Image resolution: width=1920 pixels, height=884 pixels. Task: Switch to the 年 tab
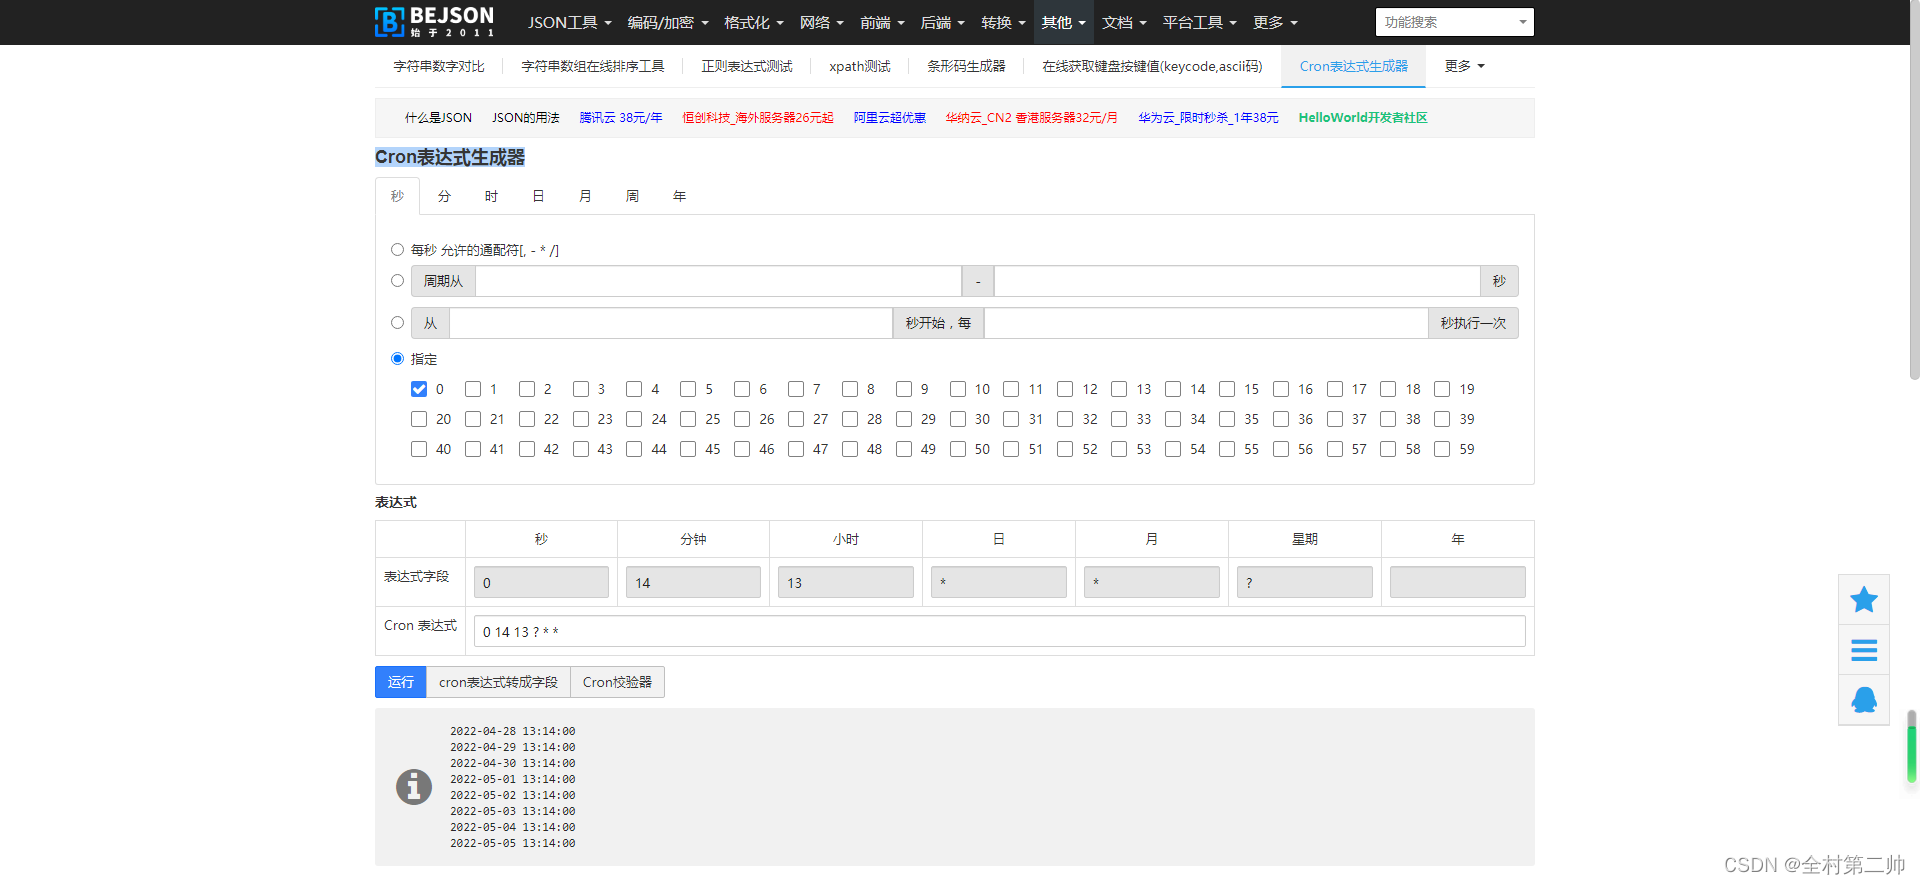[x=679, y=196]
